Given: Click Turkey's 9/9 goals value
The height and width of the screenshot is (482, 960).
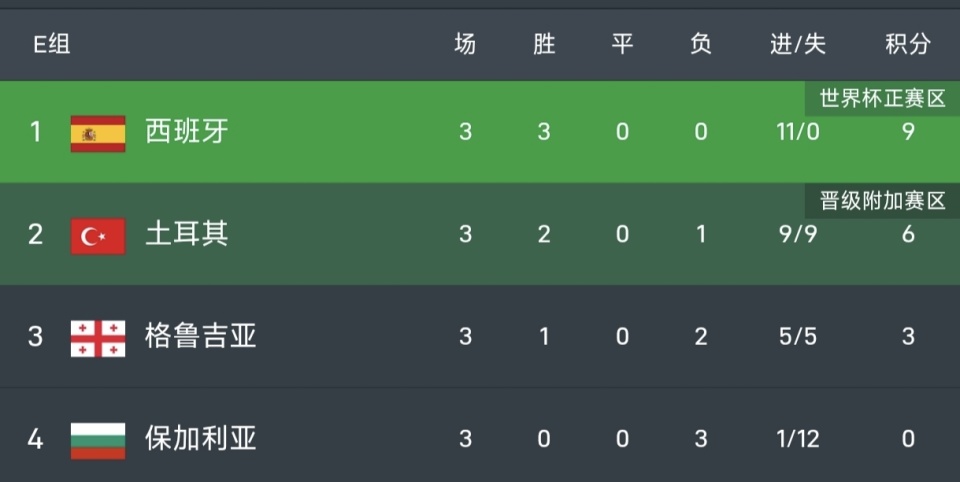Looking at the screenshot, I should pos(798,235).
